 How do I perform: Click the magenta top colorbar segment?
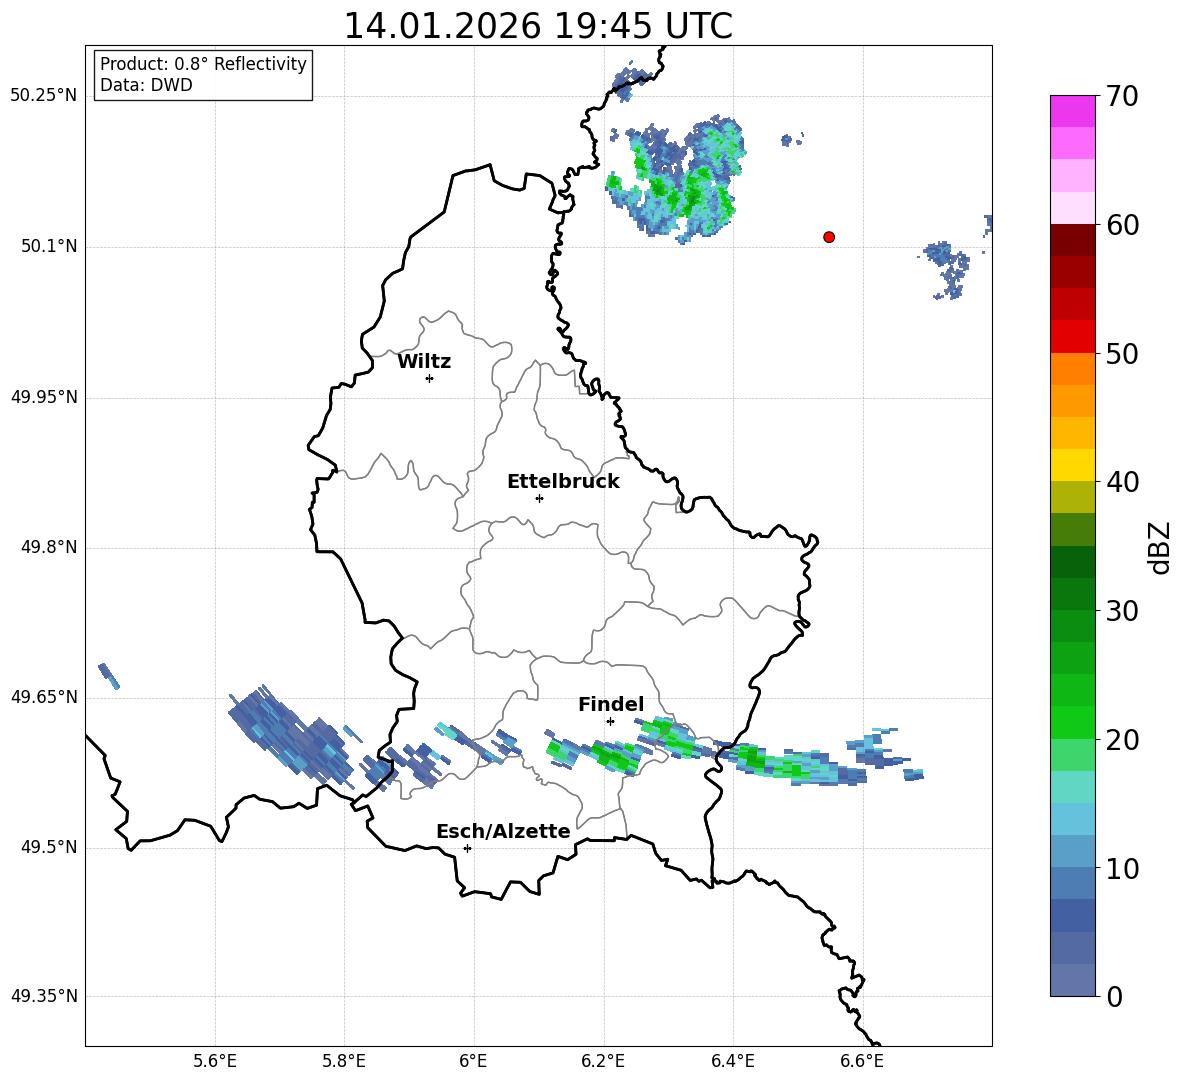tap(1072, 111)
